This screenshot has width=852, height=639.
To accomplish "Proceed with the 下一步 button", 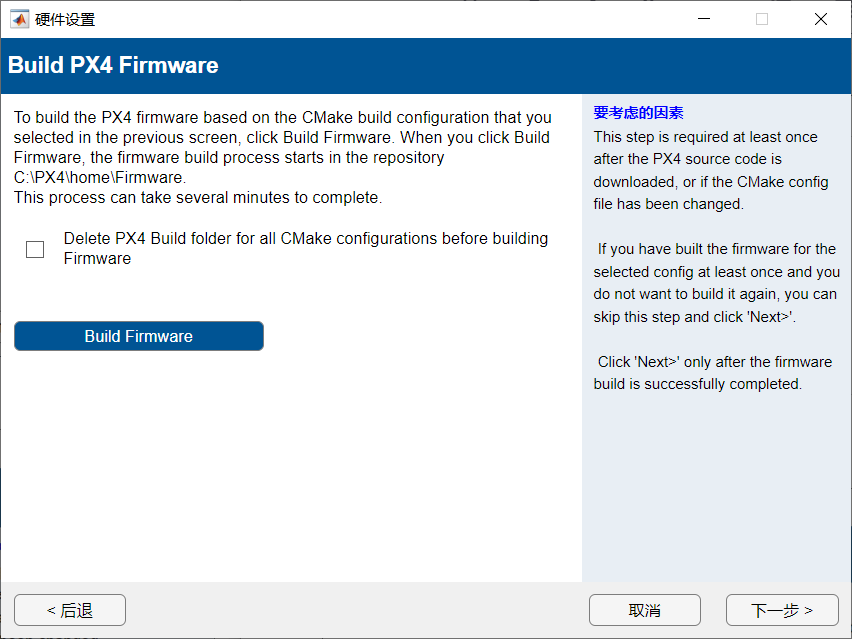I will click(782, 610).
